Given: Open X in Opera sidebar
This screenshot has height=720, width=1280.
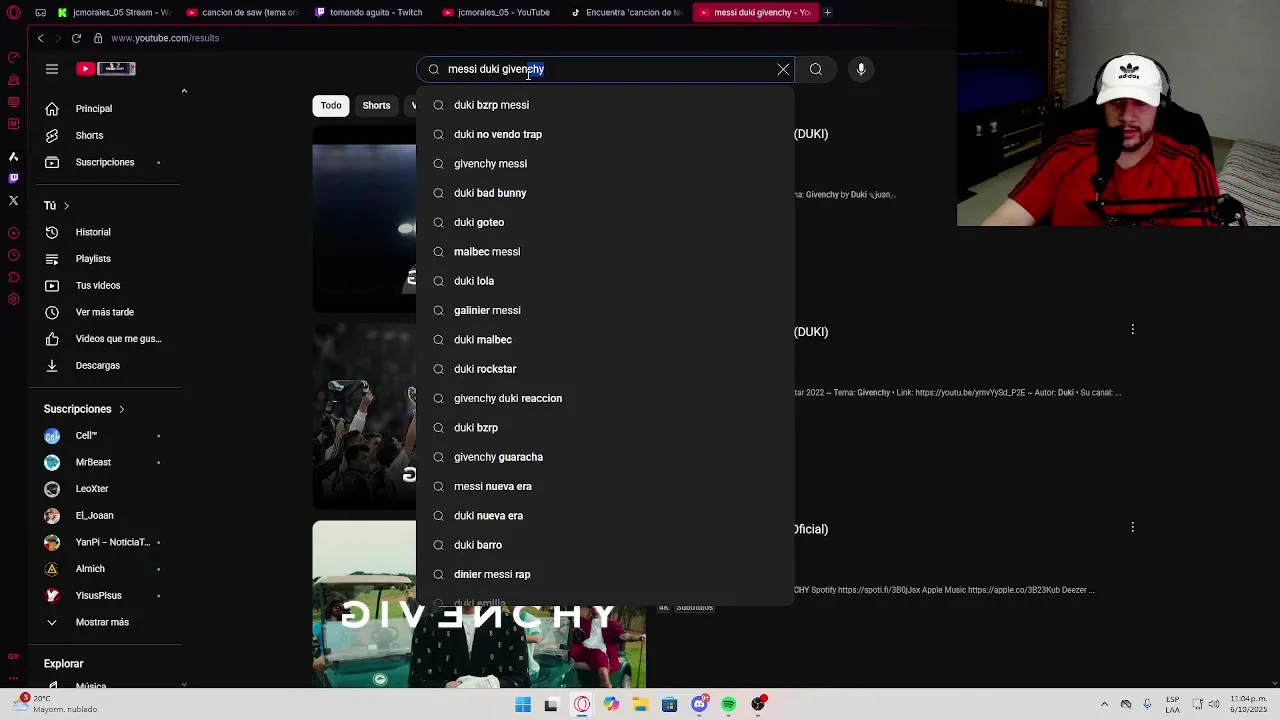Looking at the screenshot, I should click(13, 200).
